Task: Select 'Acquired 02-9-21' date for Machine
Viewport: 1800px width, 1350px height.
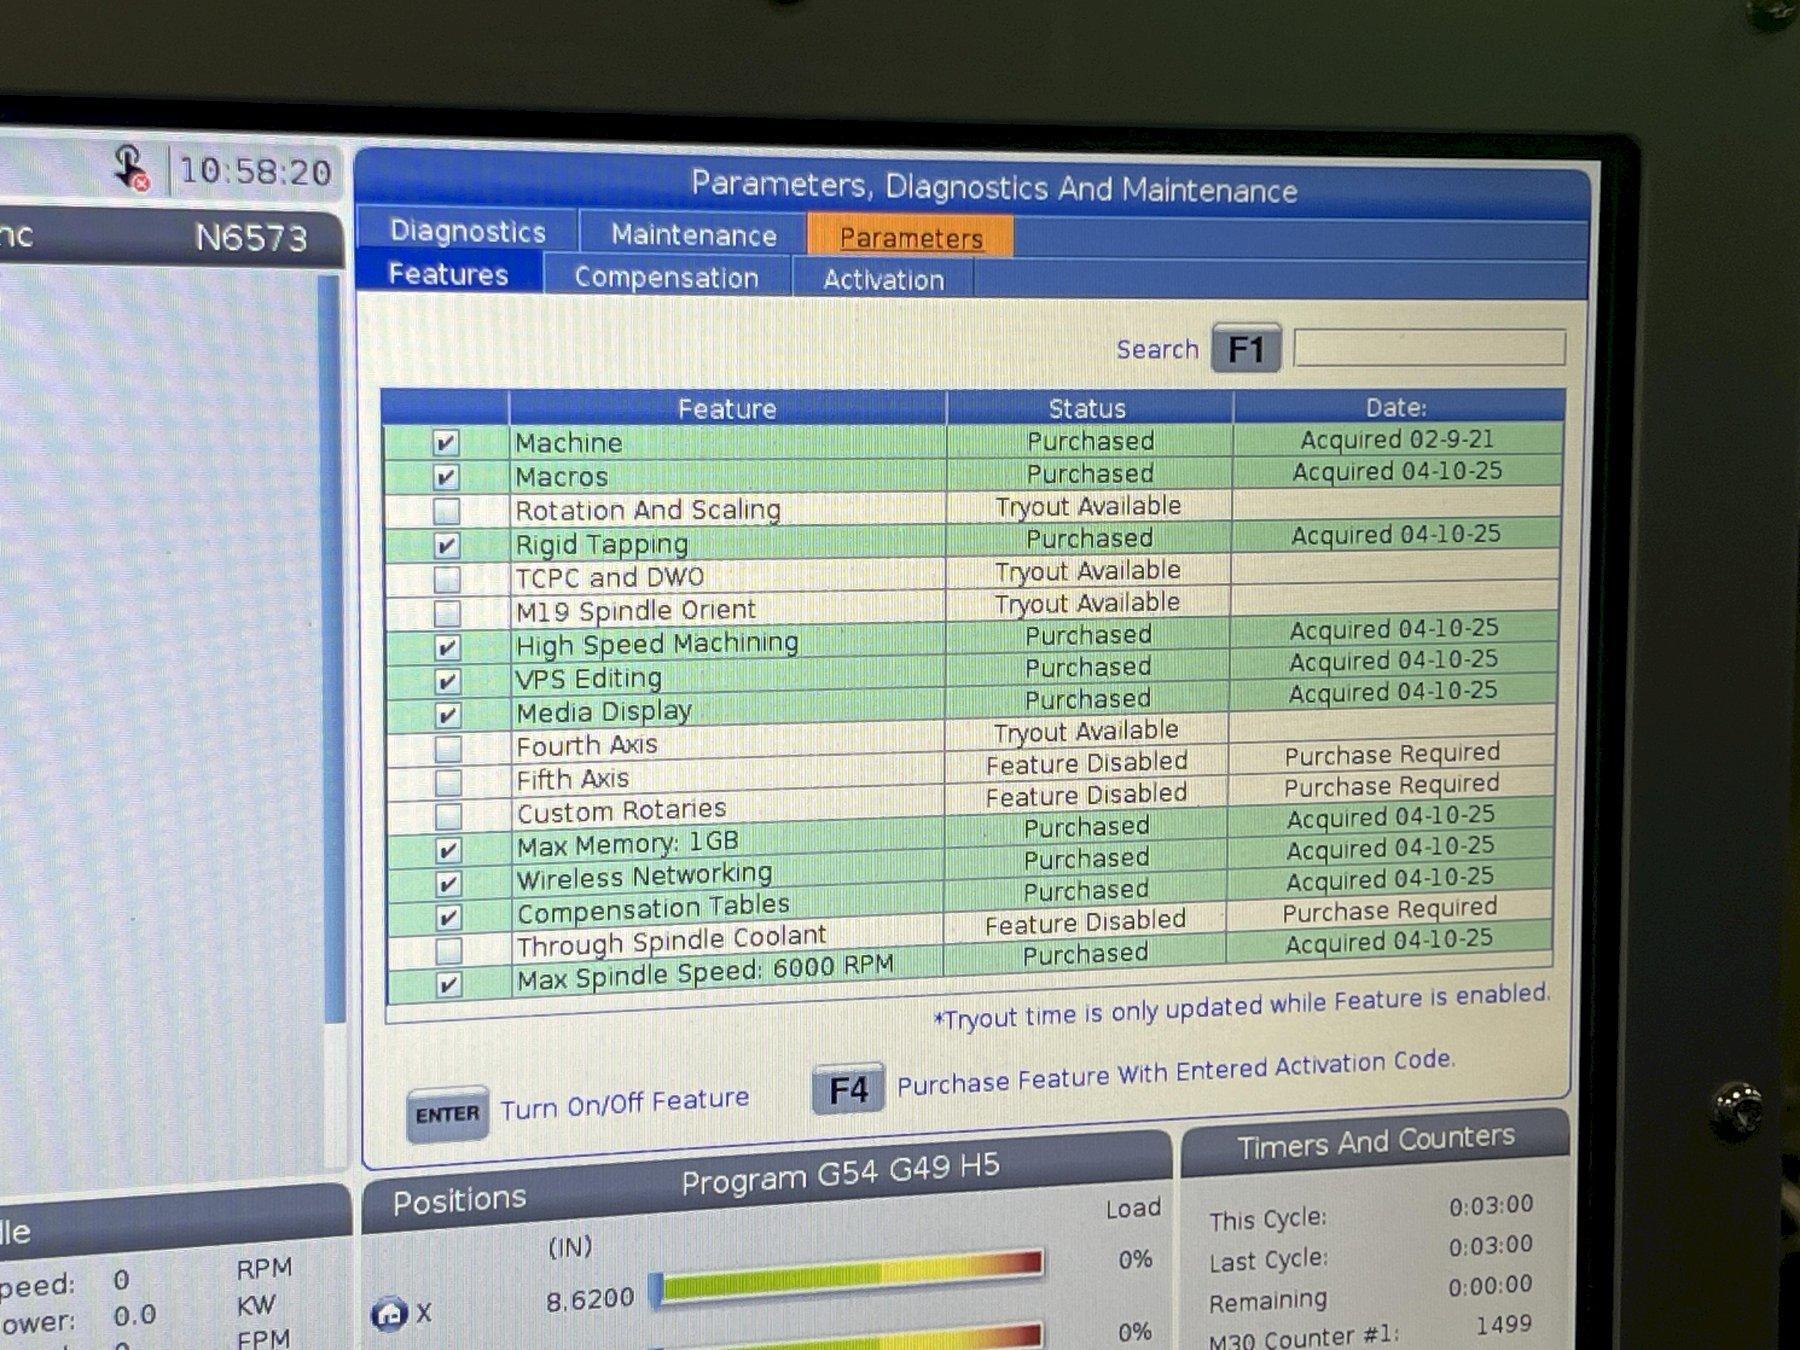Action: (x=1397, y=439)
